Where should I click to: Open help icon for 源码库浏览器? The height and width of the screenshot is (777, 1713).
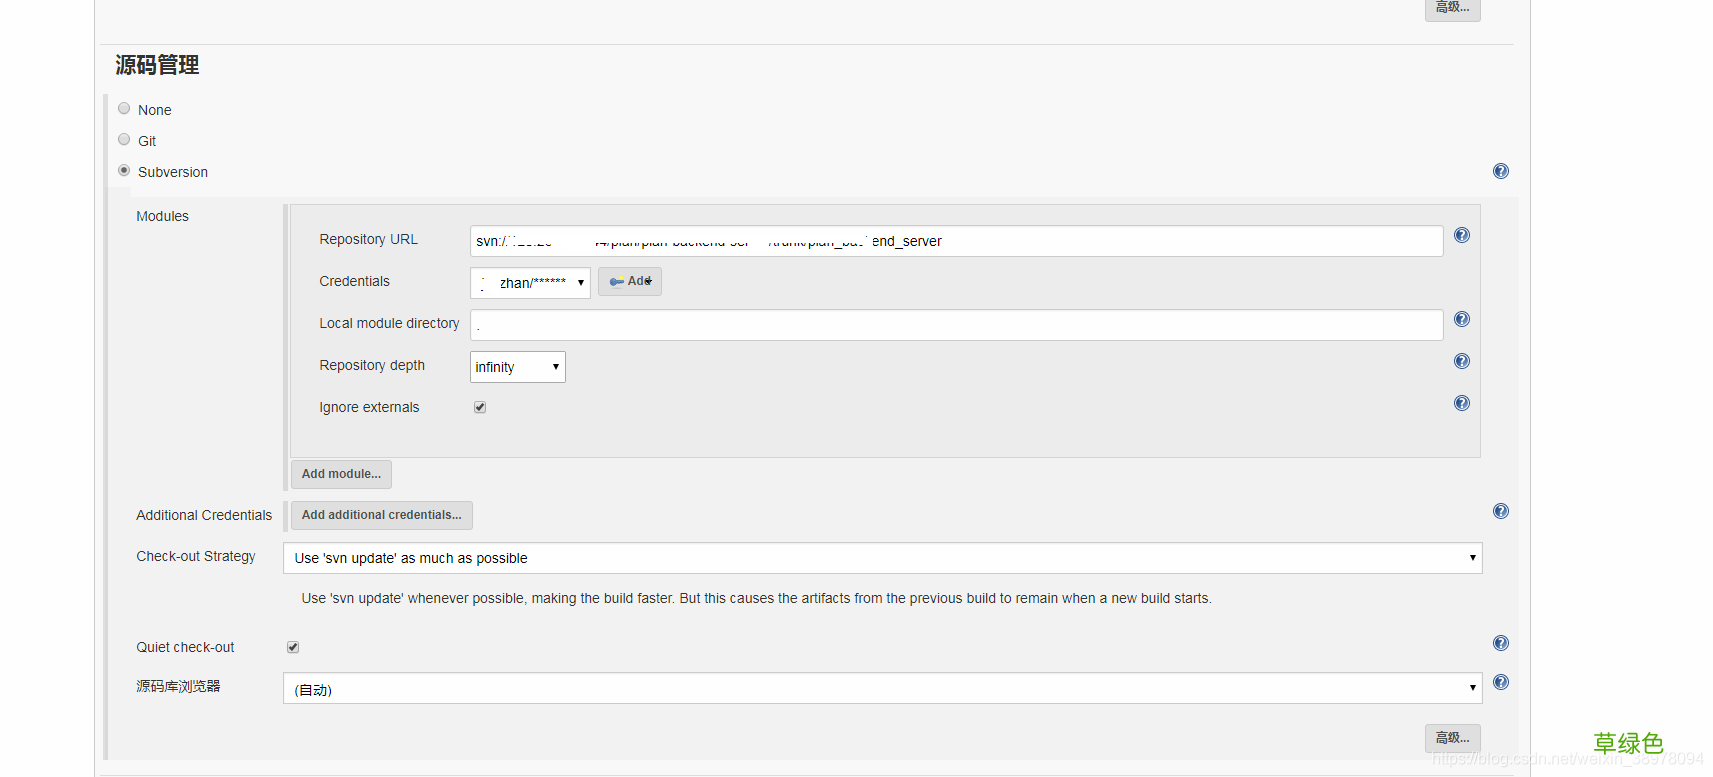coord(1500,682)
